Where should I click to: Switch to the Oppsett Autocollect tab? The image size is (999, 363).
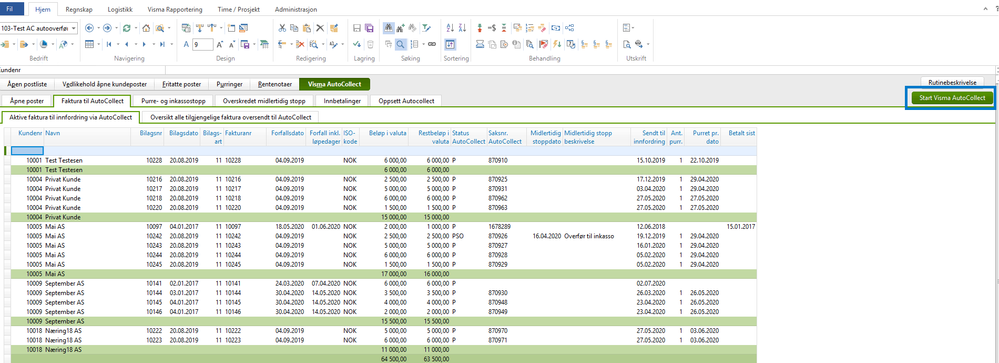coord(406,101)
